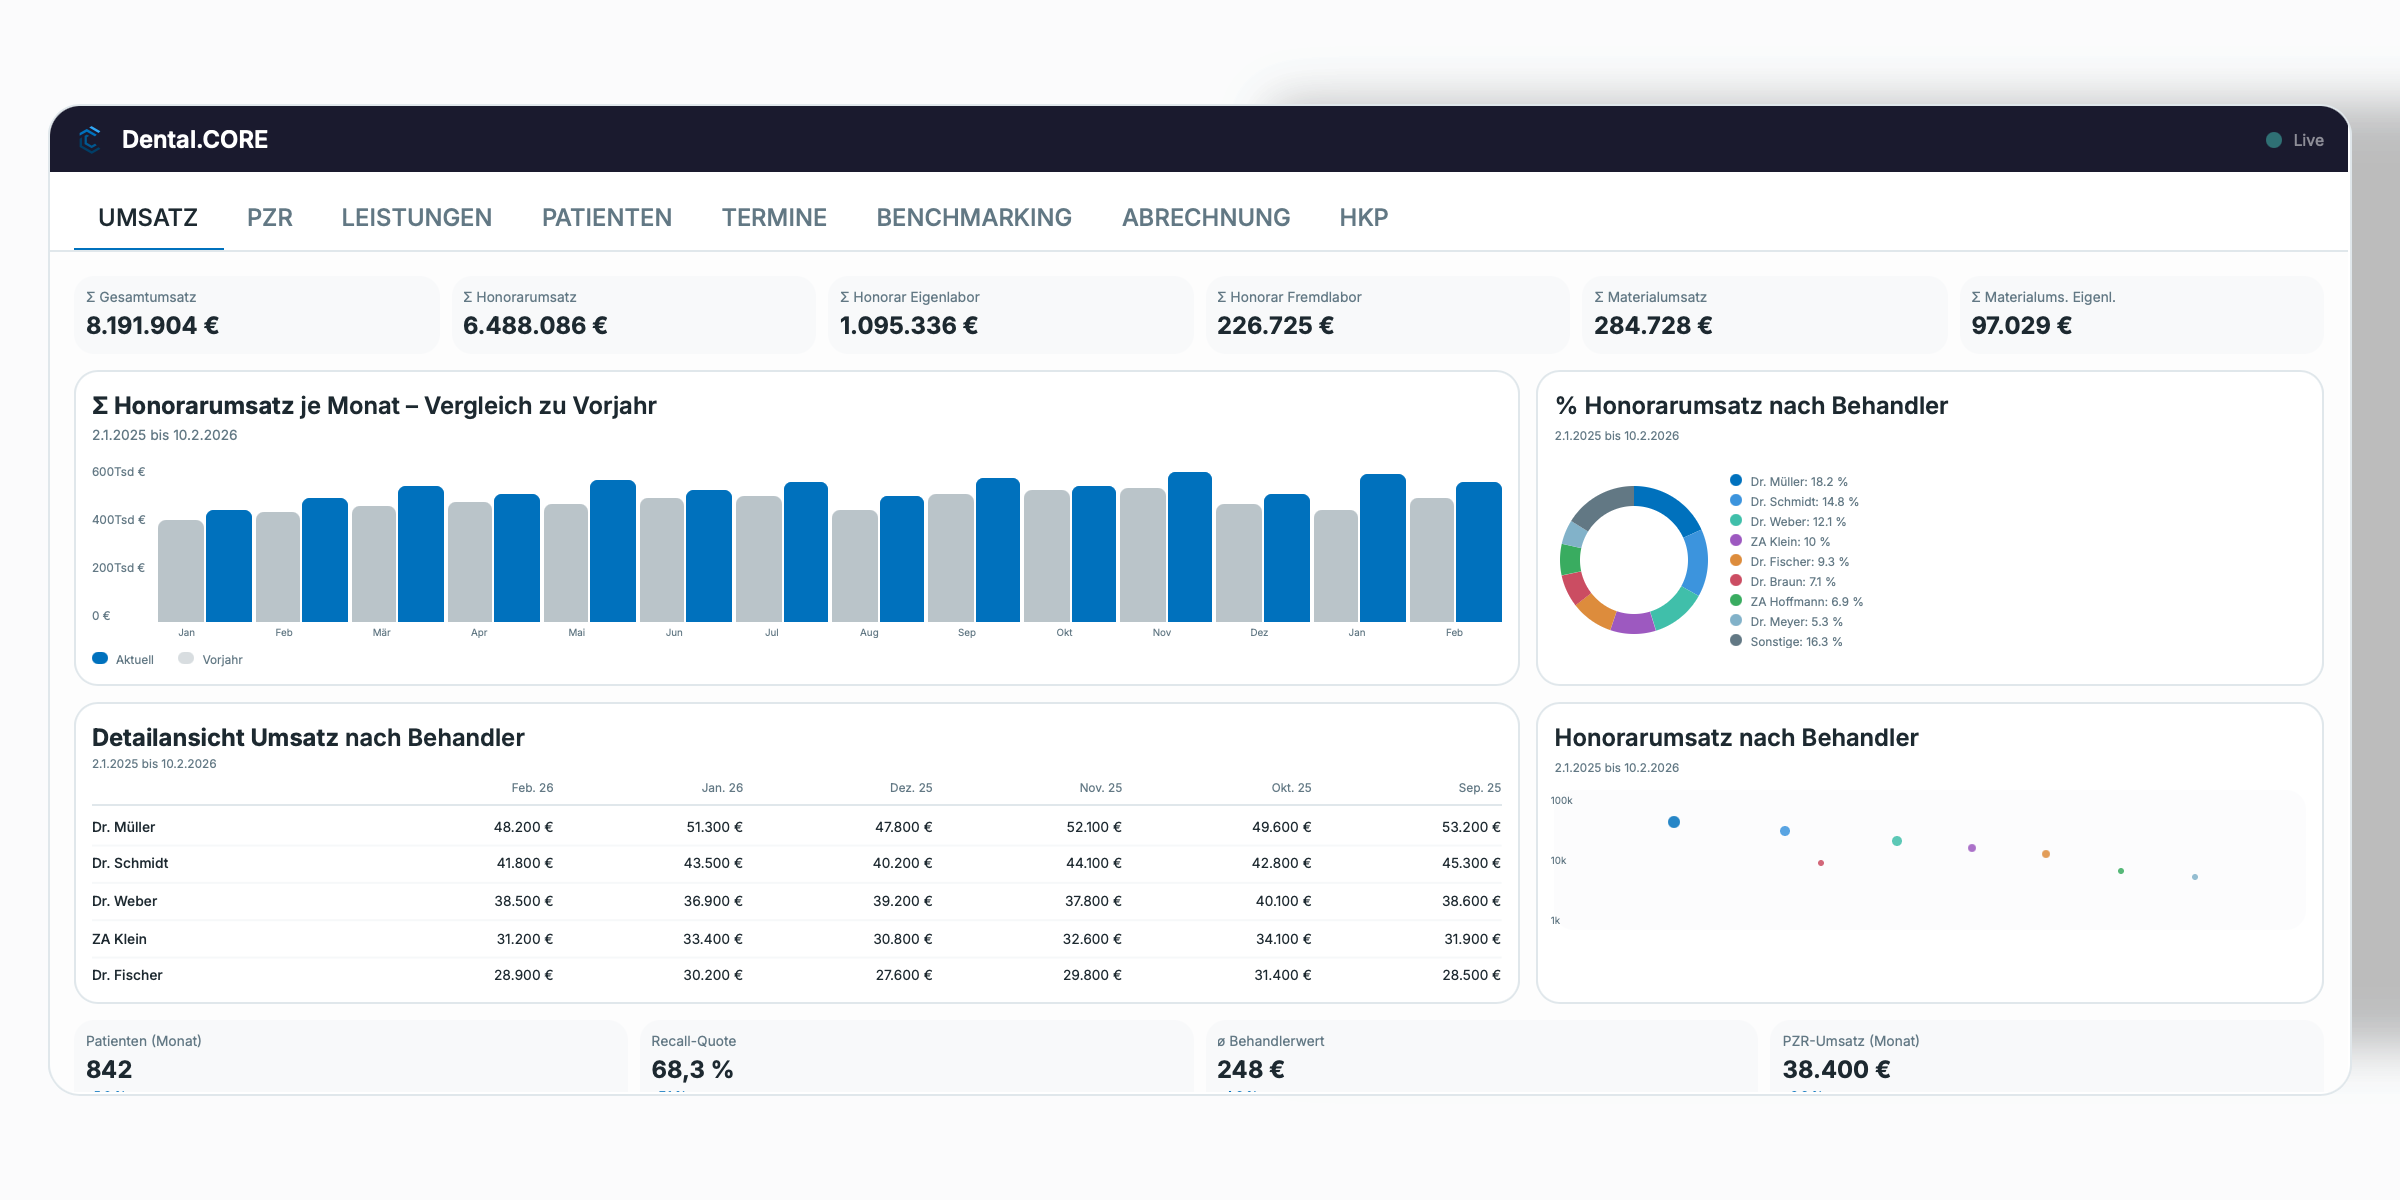Viewport: 2400px width, 1200px height.
Task: Click the Dr. Fischer: 9.3 % legend item
Action: 1789,561
